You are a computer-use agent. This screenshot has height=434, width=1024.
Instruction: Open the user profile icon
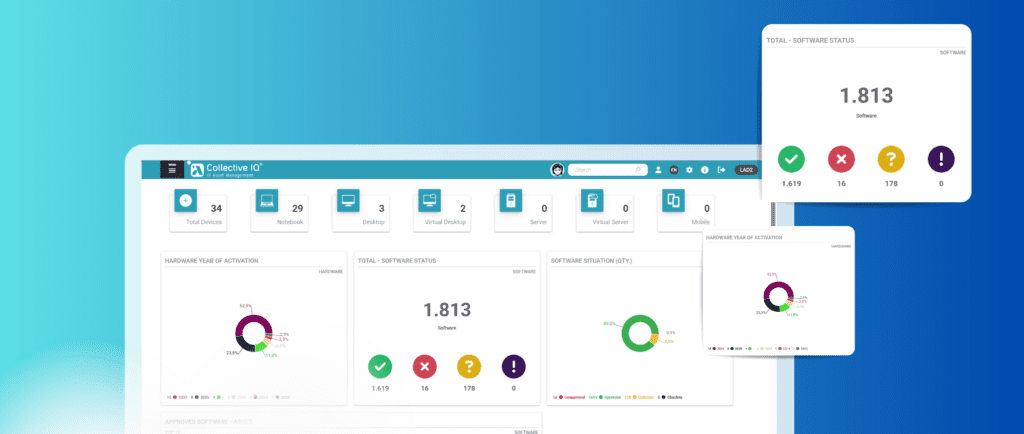(658, 170)
